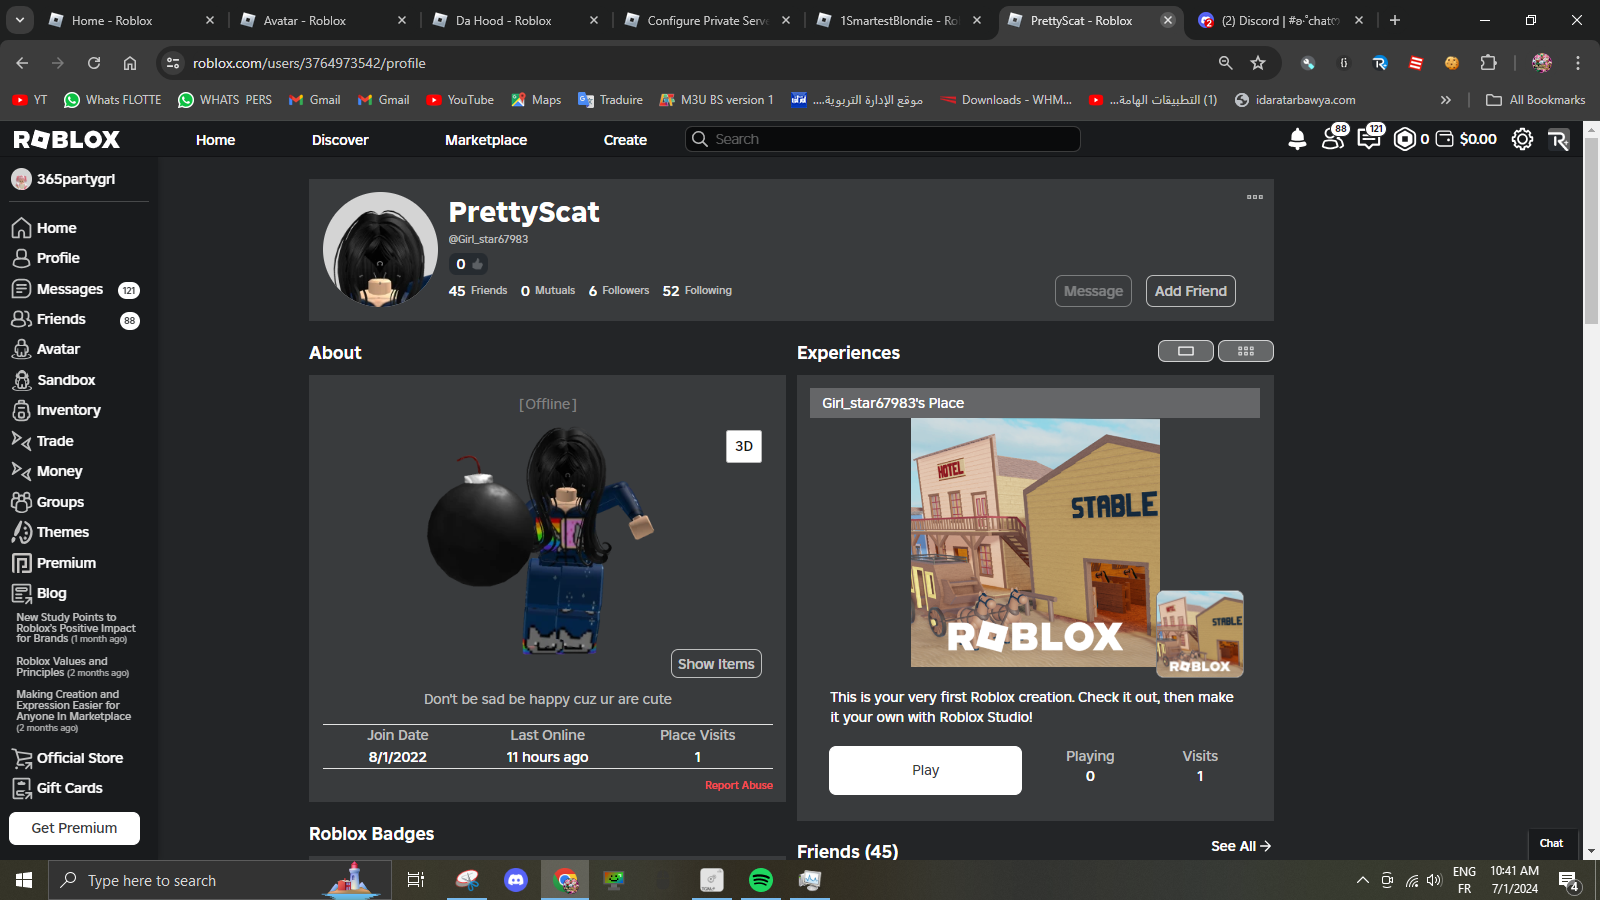Open the profile three-dots menu
This screenshot has width=1600, height=900.
1255,197
